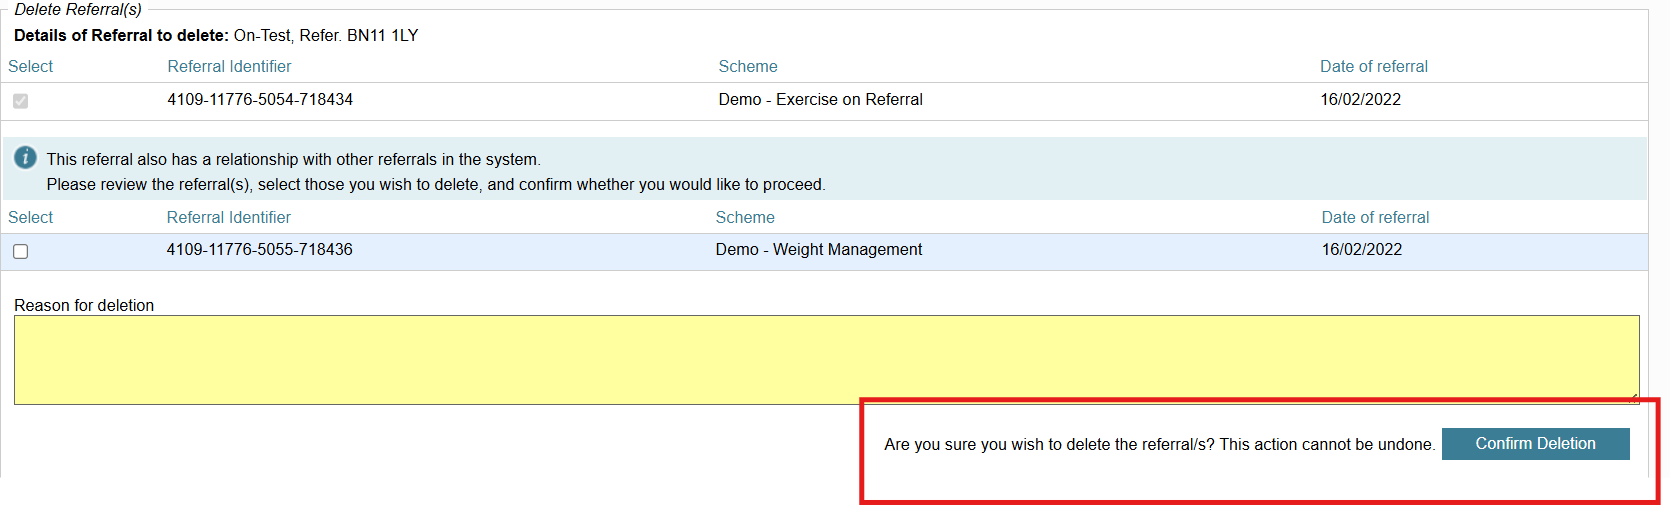Screen dimensions: 1670x505
Task: Click the Reason for deletion label
Action: pyautogui.click(x=84, y=305)
